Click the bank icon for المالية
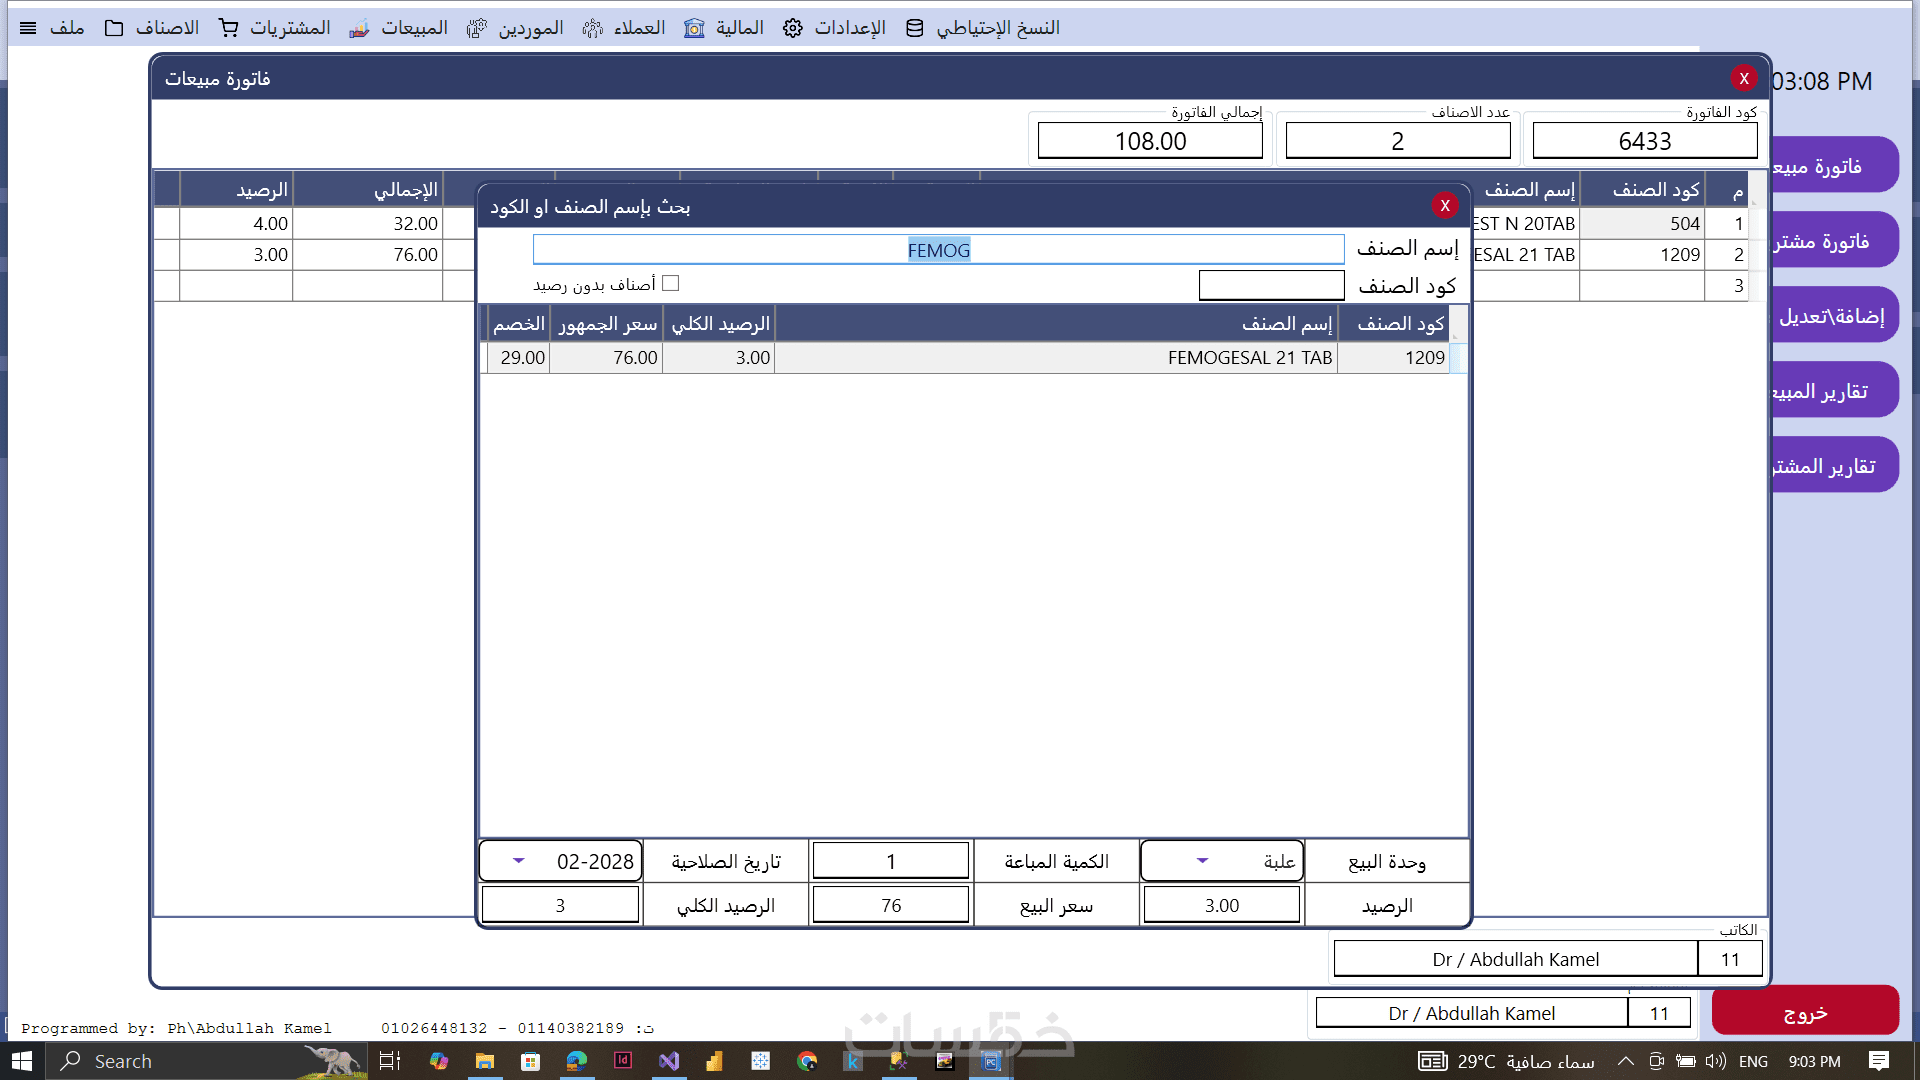 [694, 28]
